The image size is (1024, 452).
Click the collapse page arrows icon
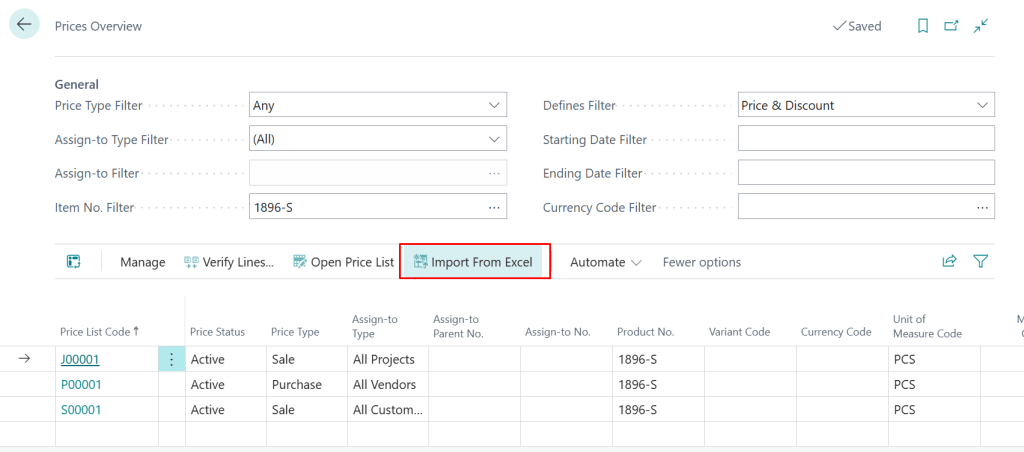point(981,26)
